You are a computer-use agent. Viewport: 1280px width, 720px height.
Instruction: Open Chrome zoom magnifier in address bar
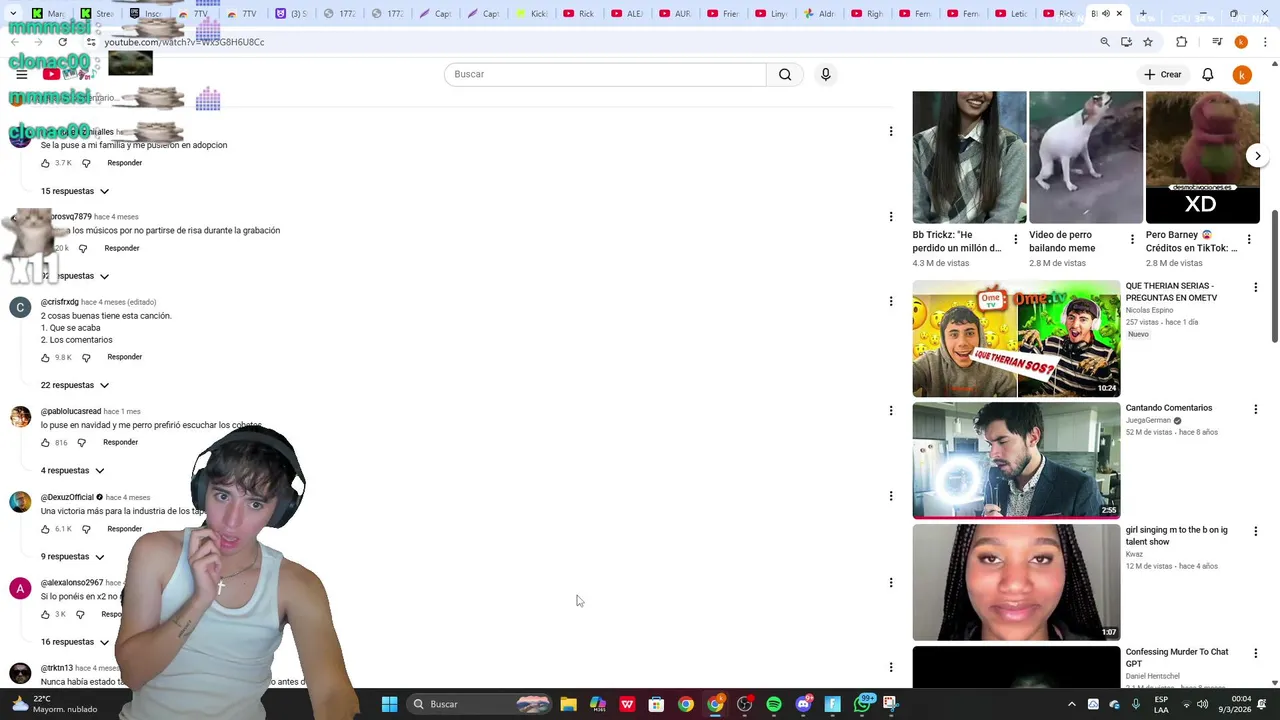1105,42
